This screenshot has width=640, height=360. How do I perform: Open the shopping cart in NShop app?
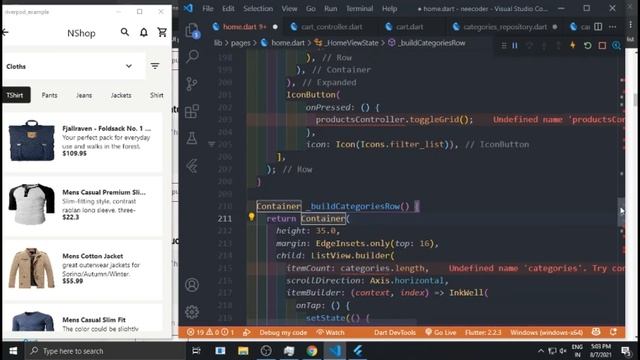pyautogui.click(x=162, y=32)
